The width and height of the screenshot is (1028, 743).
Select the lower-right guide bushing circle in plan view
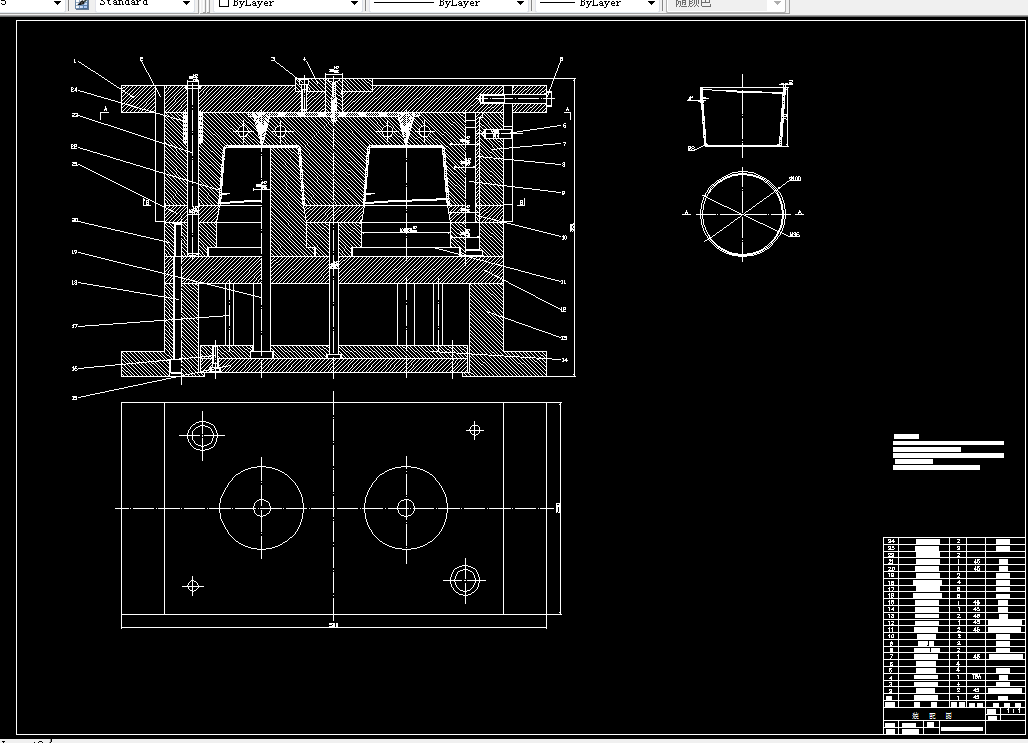pyautogui.click(x=465, y=580)
